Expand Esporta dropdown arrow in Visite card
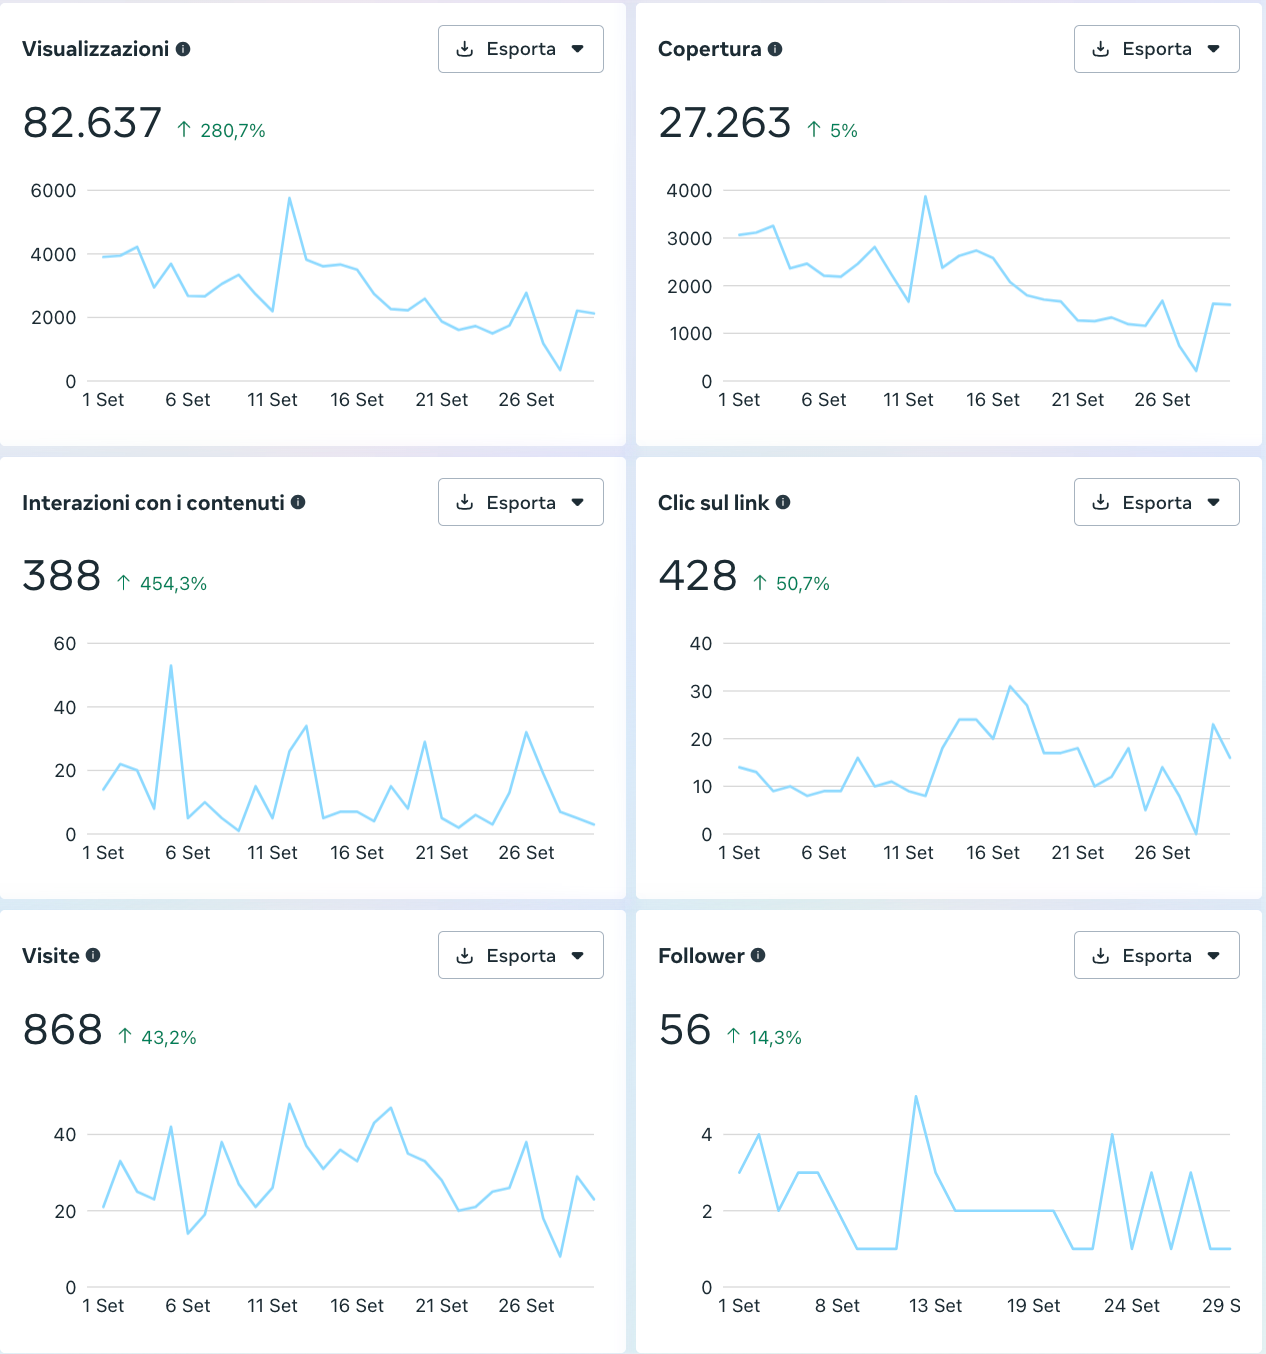The width and height of the screenshot is (1266, 1354). (577, 956)
